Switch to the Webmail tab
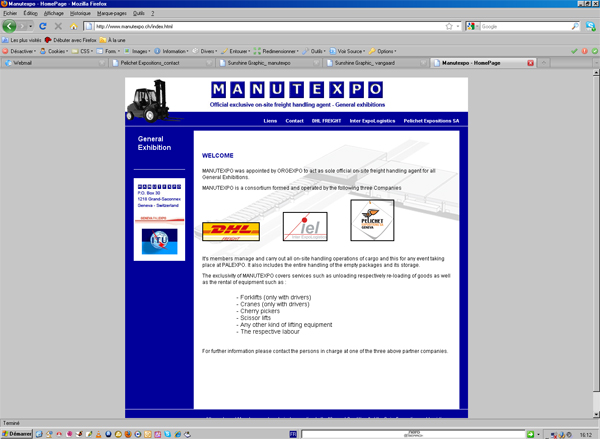The image size is (600, 439). coord(54,63)
